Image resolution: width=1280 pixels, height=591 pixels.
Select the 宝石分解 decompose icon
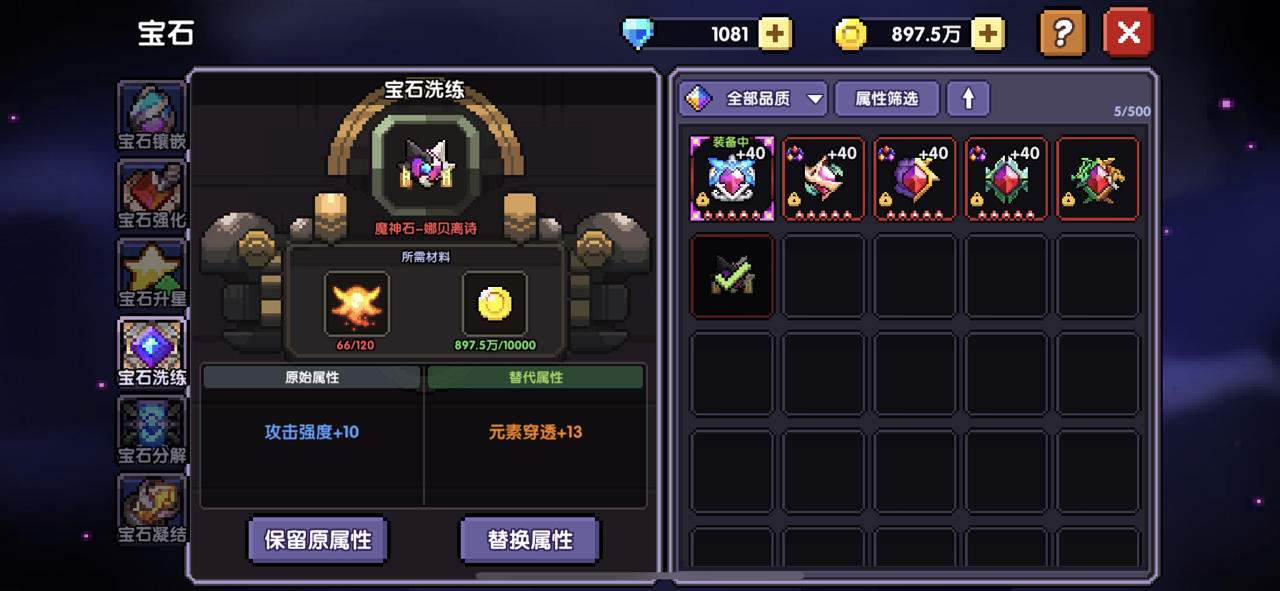click(151, 431)
